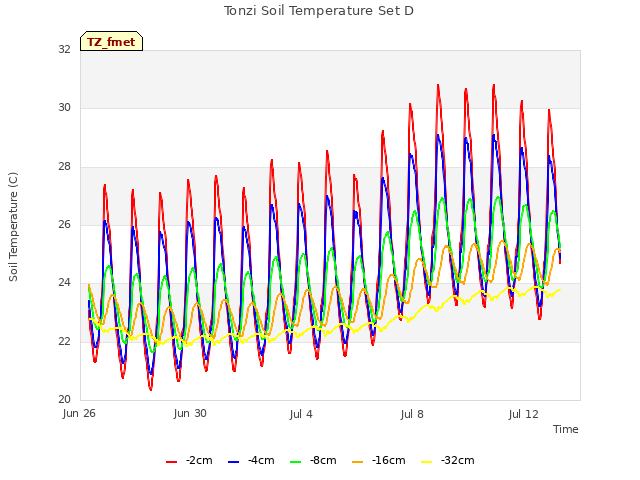Click the 32 y-axis tick label
The image size is (640, 480).
(x=64, y=49)
